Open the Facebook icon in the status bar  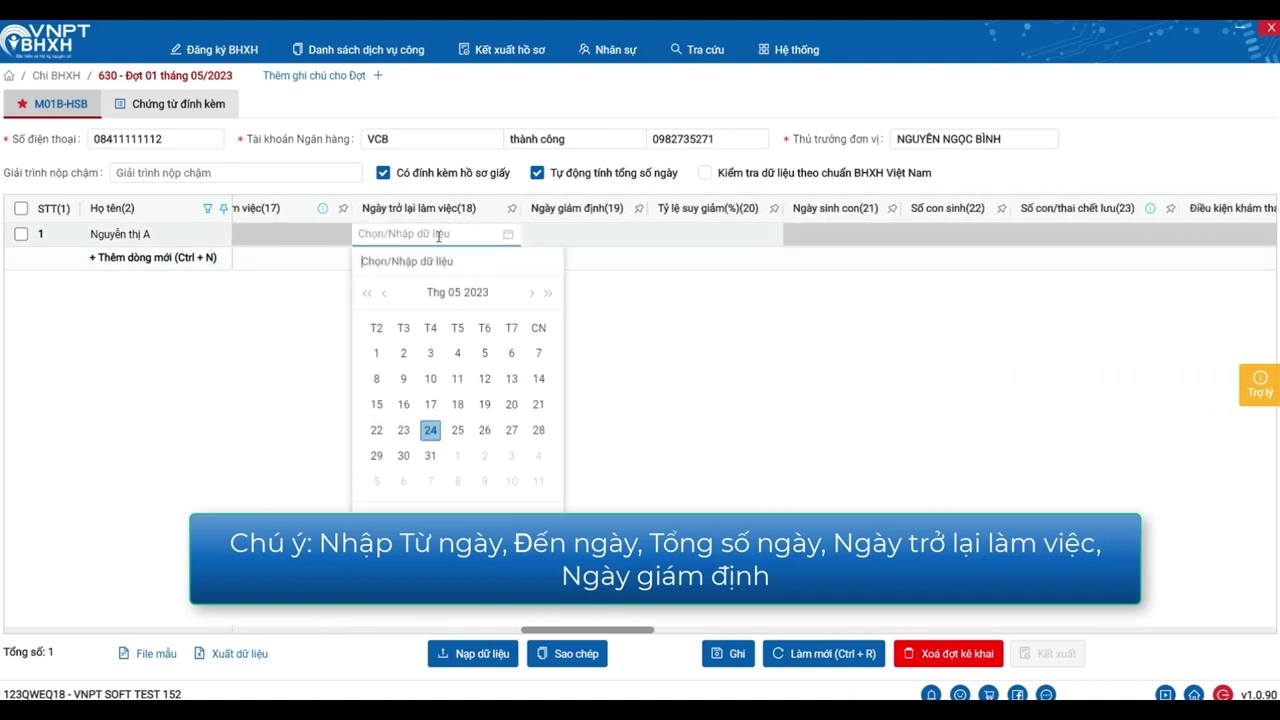1017,695
